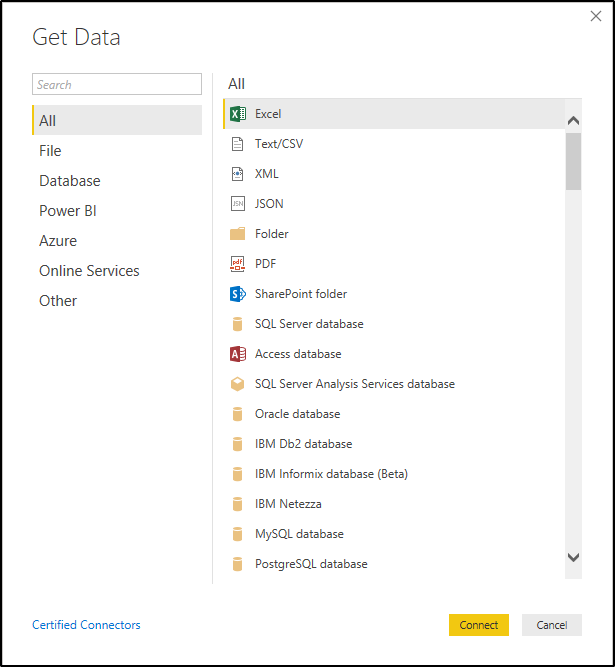
Task: Choose the JSON file icon
Action: pos(238,204)
